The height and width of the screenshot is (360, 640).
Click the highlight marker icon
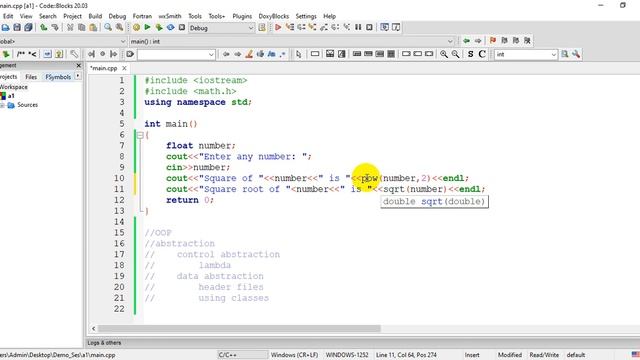pyautogui.click(x=249, y=54)
